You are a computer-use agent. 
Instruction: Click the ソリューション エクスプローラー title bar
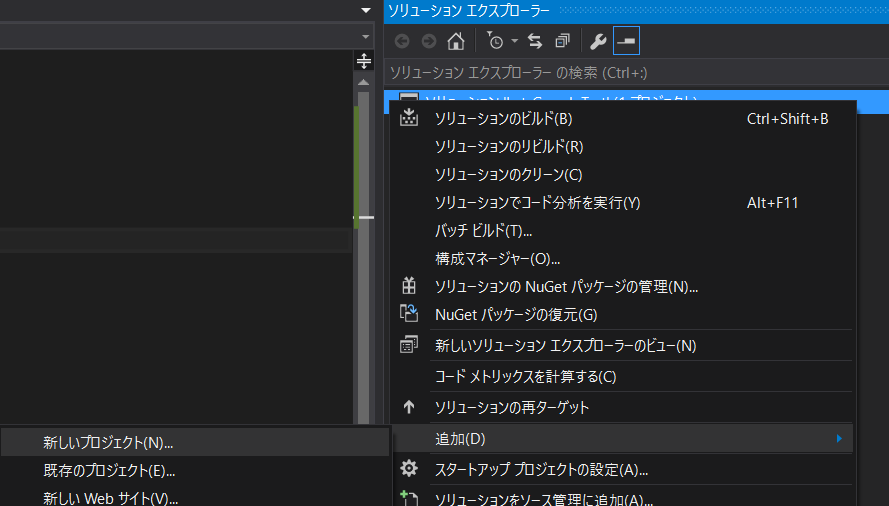[636, 11]
